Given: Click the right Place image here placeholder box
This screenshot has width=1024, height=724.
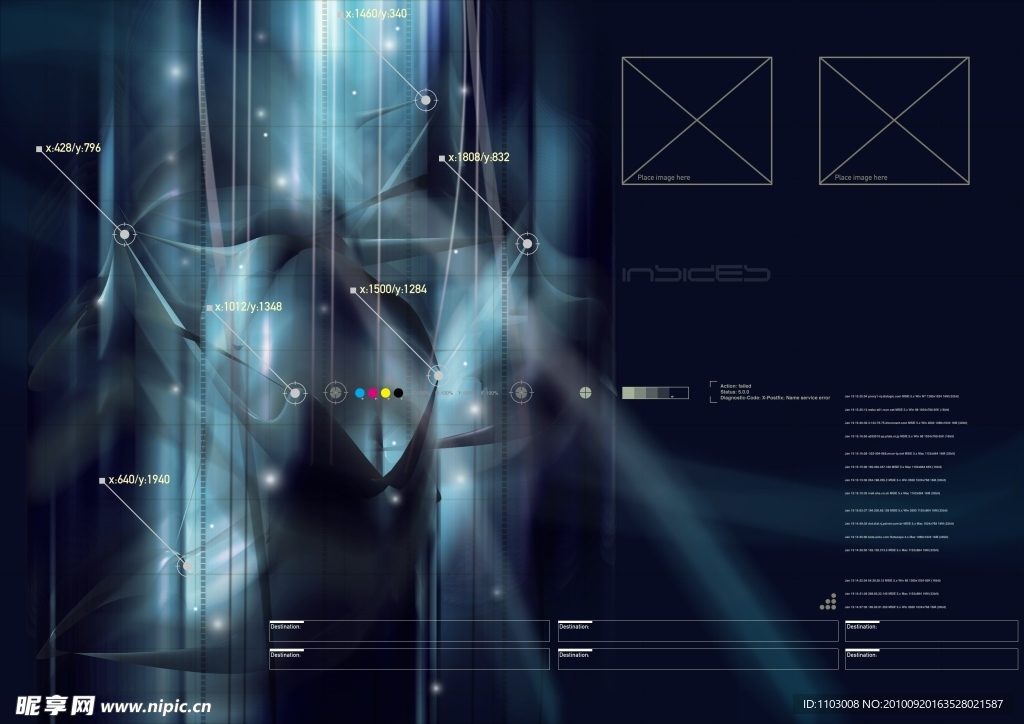Looking at the screenshot, I should click(x=894, y=121).
